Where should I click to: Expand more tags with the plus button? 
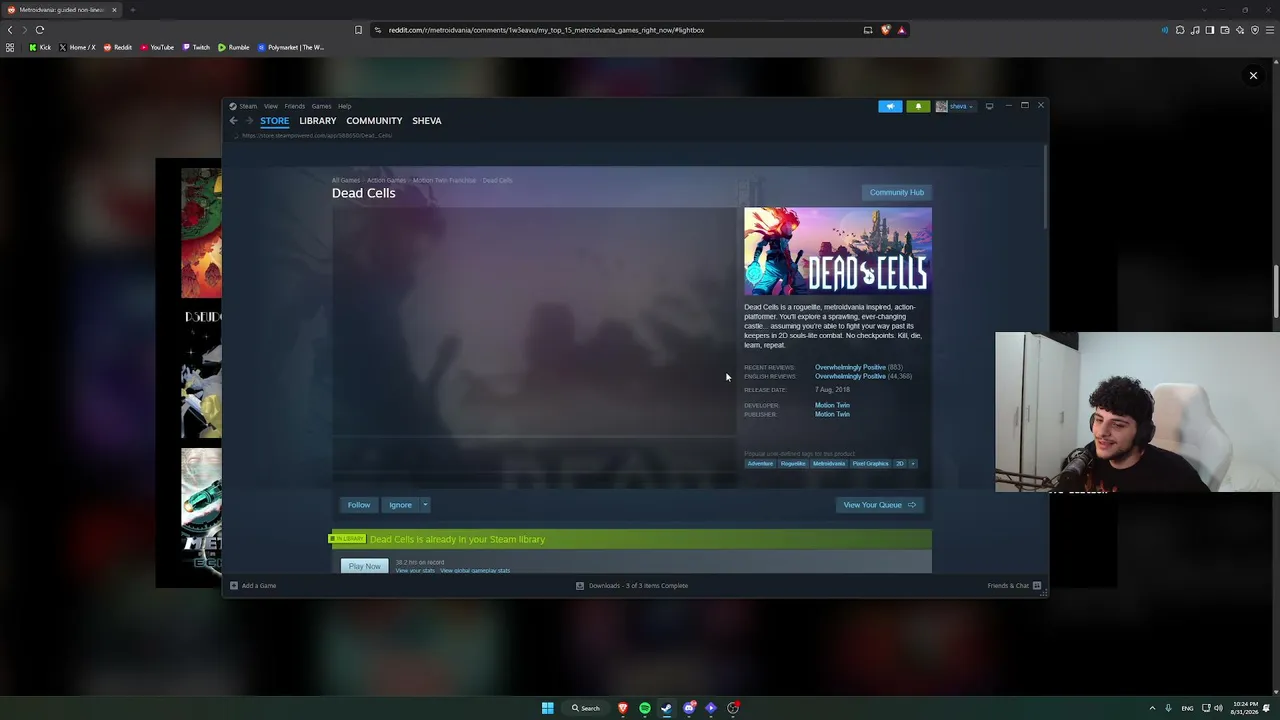pyautogui.click(x=912, y=464)
